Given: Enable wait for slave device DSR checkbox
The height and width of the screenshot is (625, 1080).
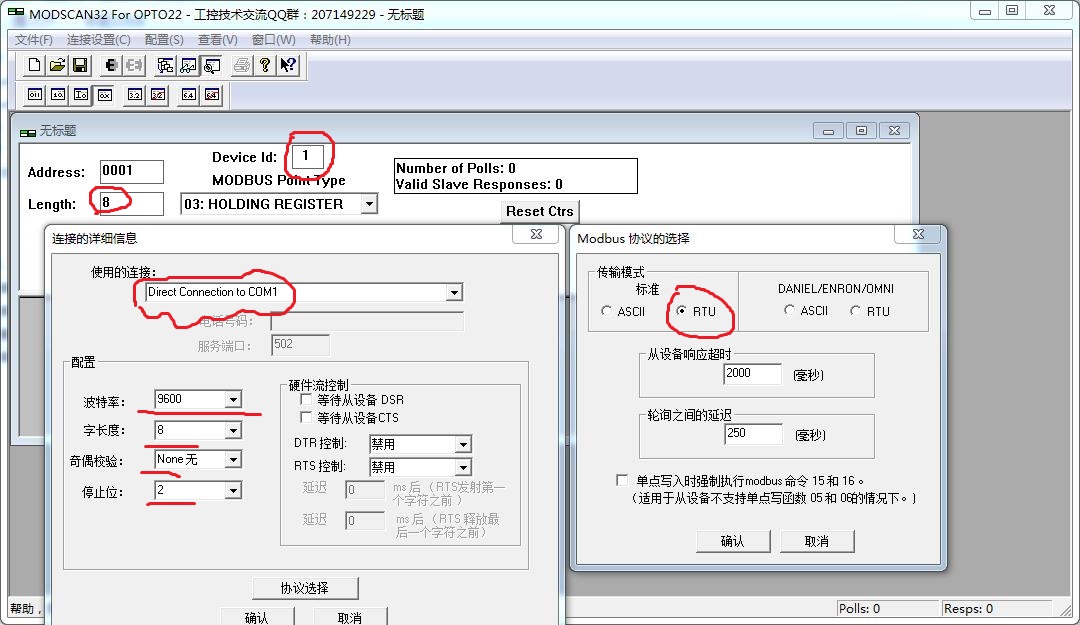Looking at the screenshot, I should [x=307, y=400].
